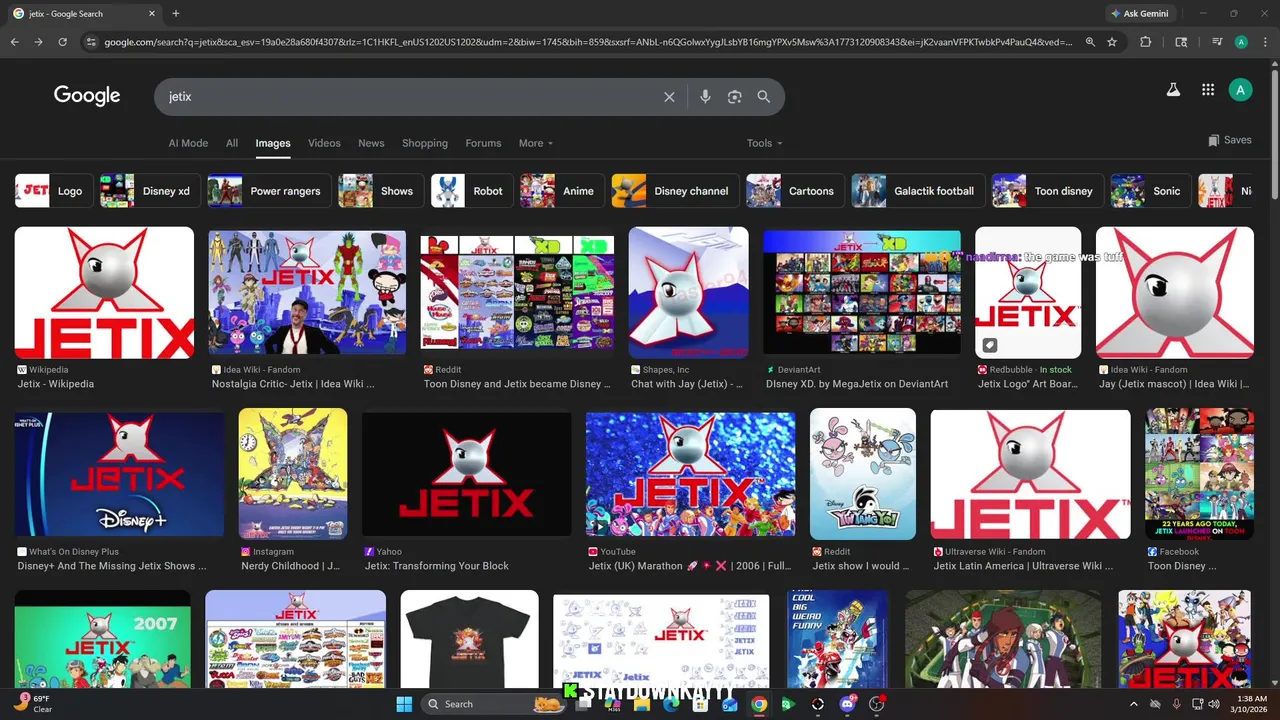
Task: Clear the search box with the X icon
Action: coord(669,97)
